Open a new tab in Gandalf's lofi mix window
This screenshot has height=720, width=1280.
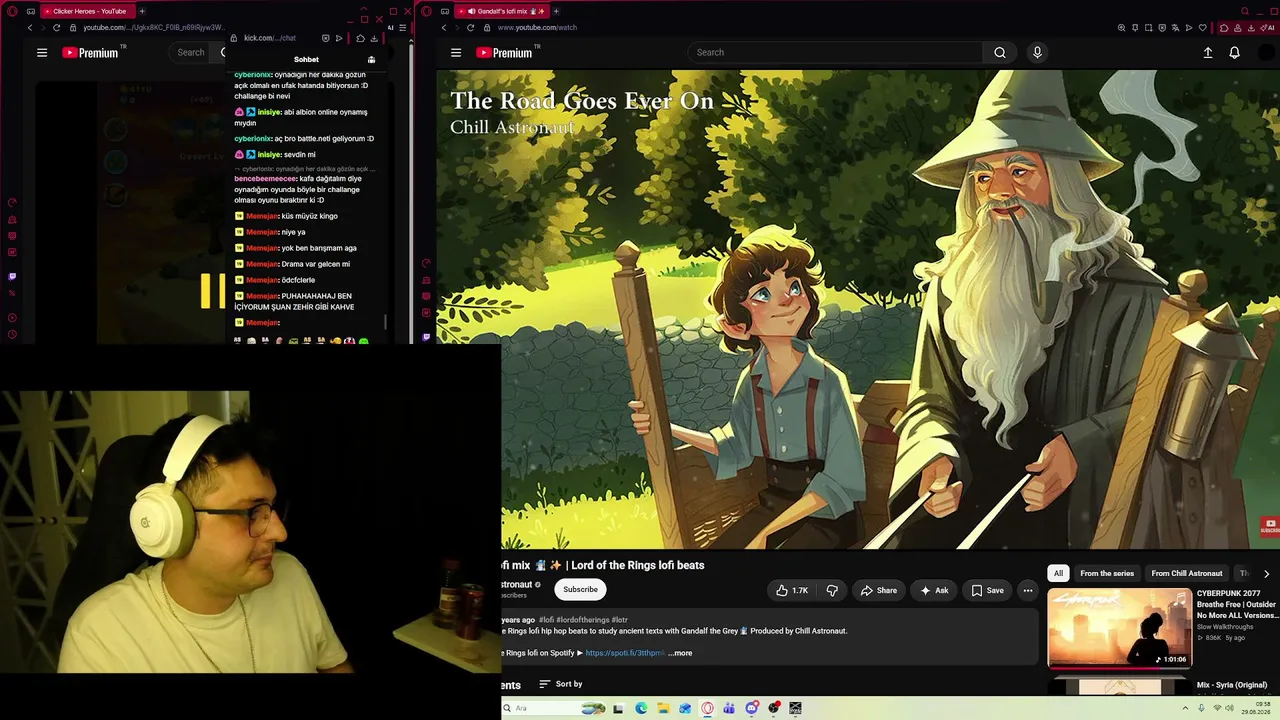556,11
